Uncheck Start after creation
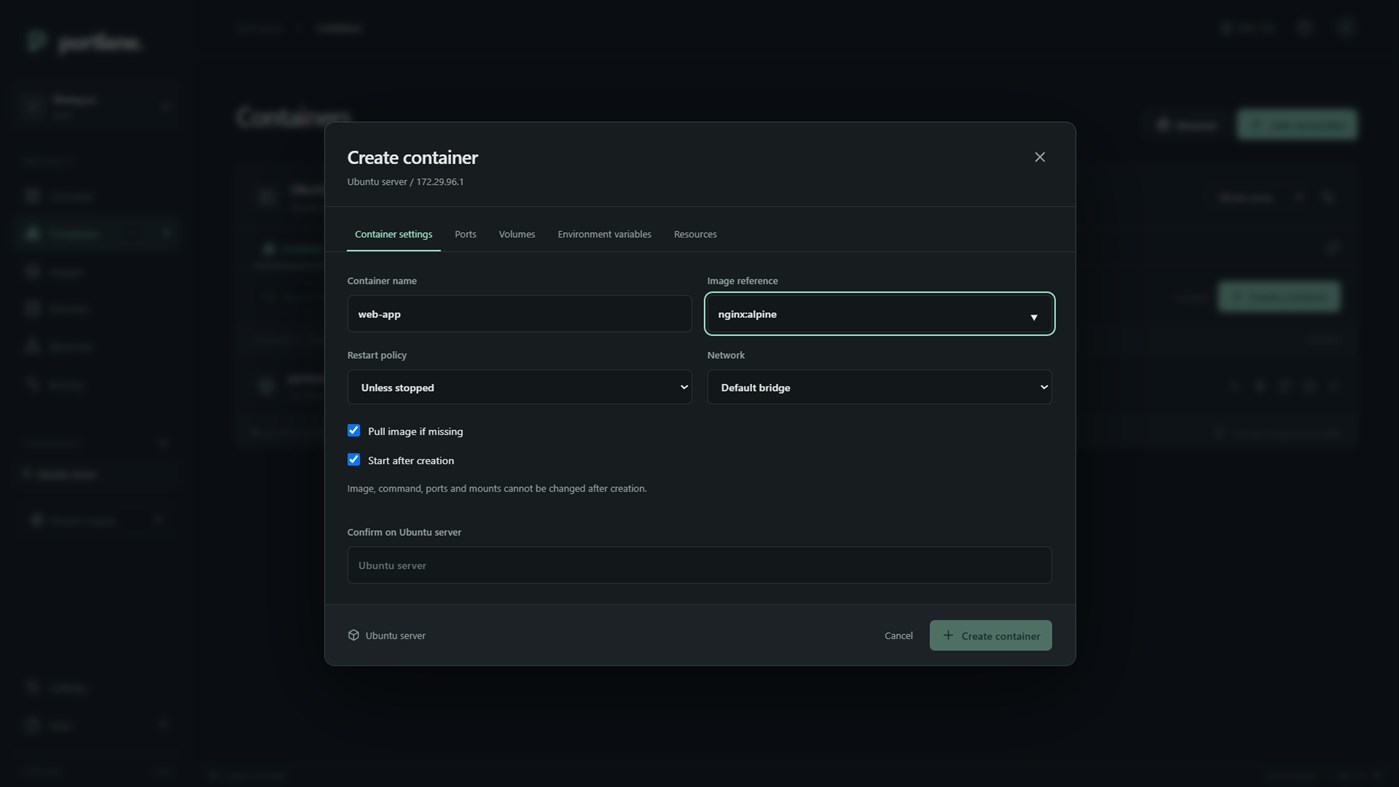This screenshot has width=1399, height=787. 354,460
